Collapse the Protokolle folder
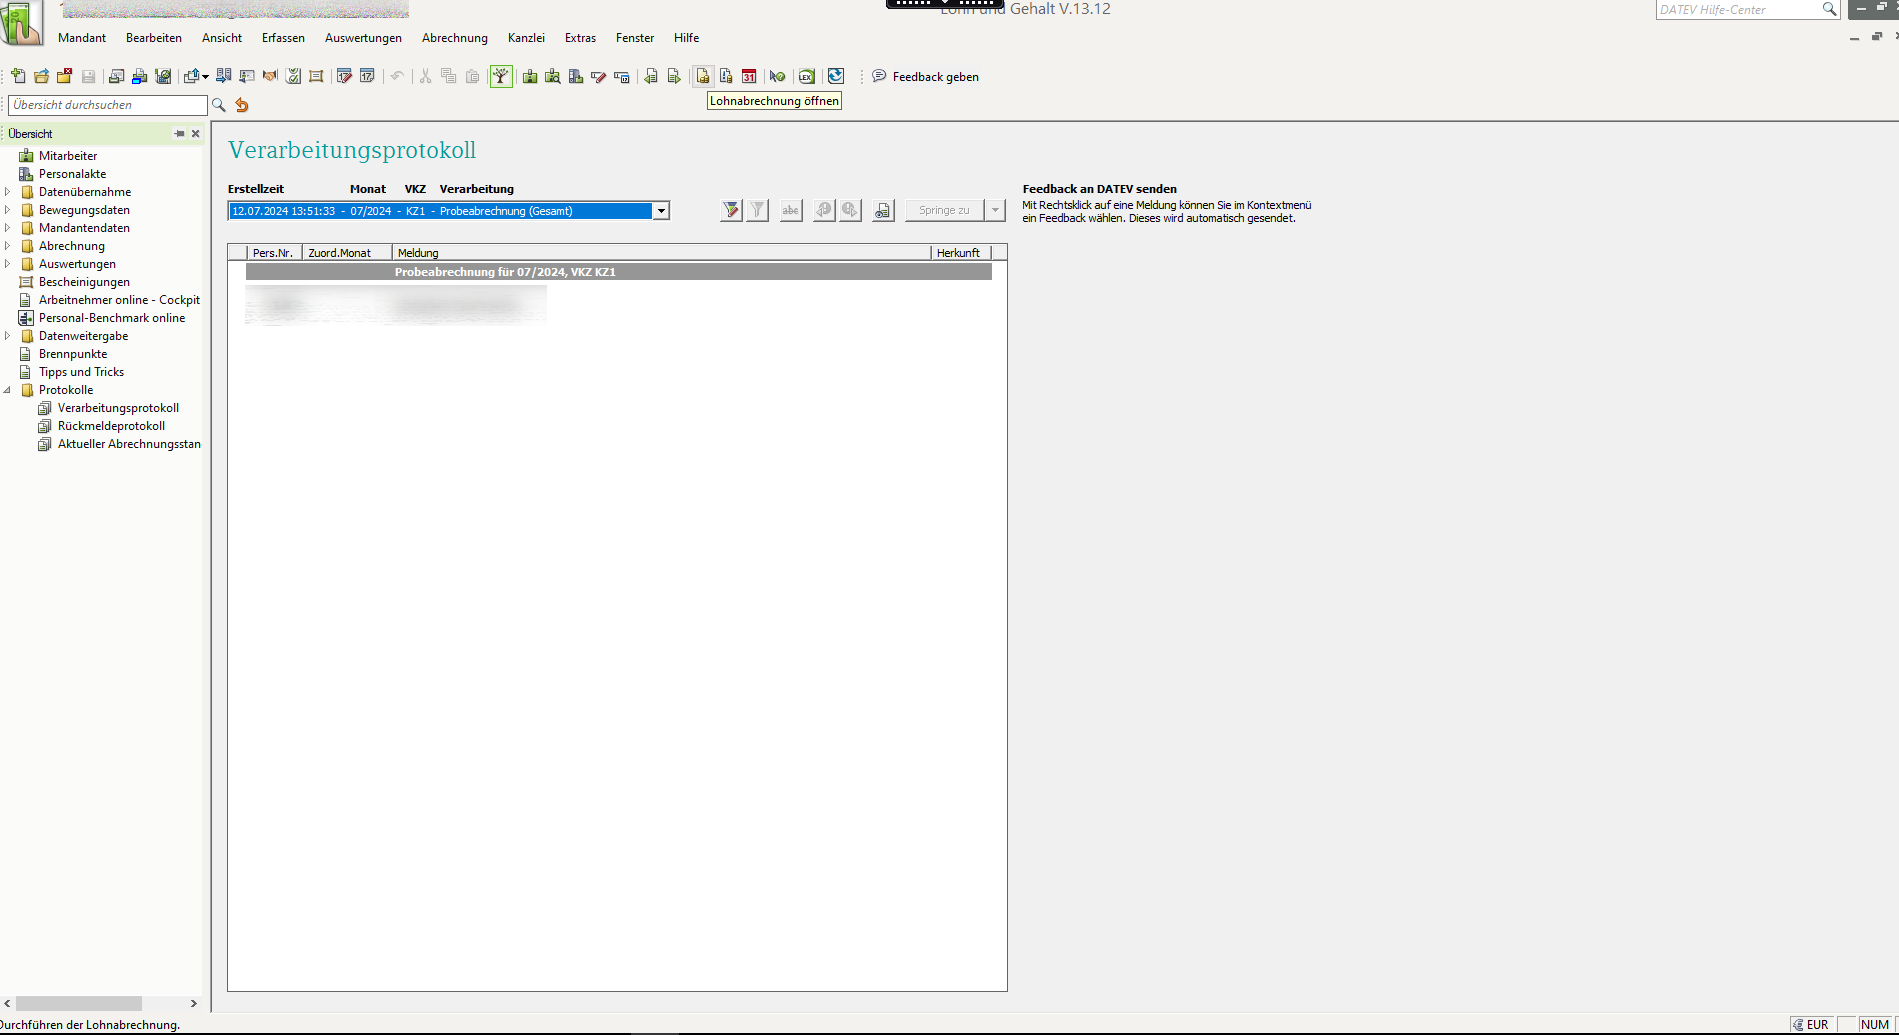 pyautogui.click(x=8, y=390)
